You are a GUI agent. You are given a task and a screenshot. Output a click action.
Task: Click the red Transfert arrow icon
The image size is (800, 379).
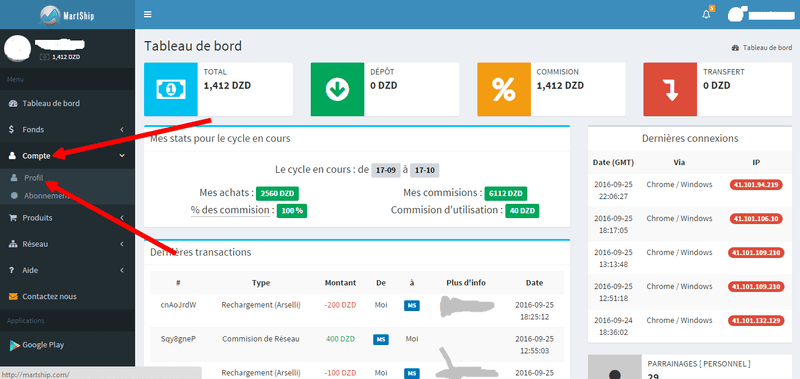click(x=670, y=89)
